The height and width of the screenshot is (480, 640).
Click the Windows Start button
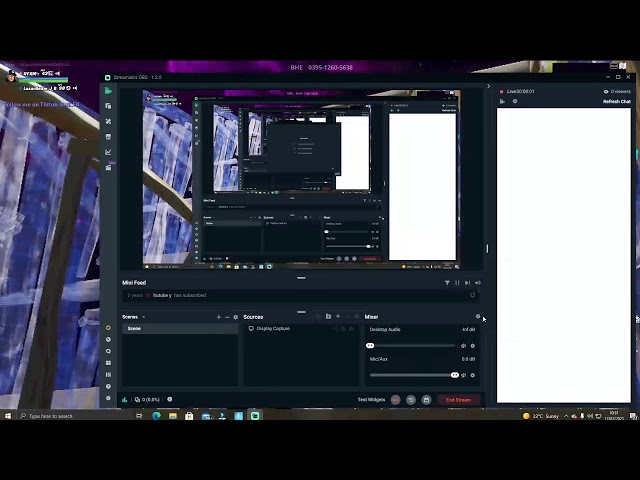[x=8, y=416]
